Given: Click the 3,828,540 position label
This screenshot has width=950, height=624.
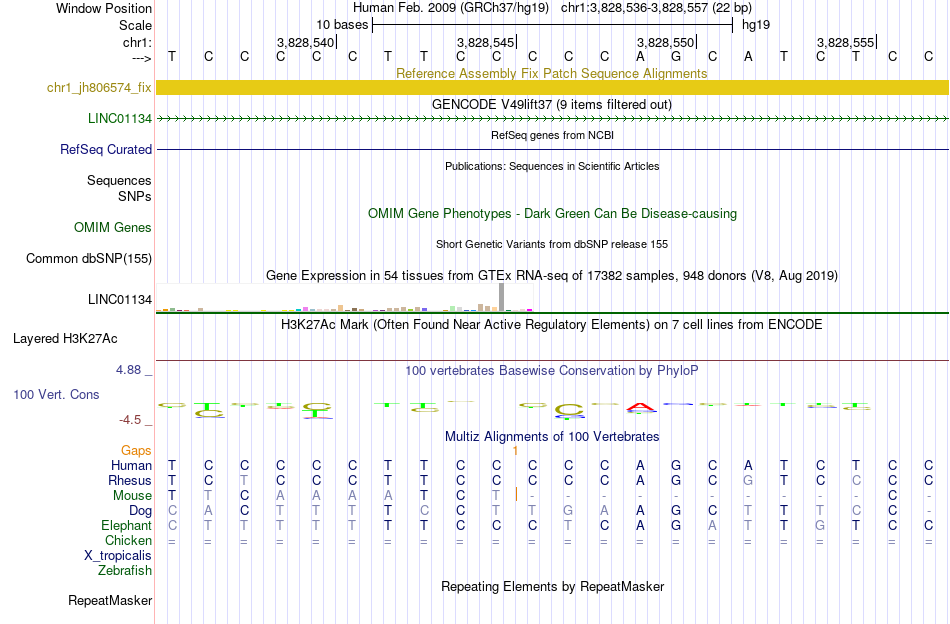Looking at the screenshot, I should click(x=305, y=42).
